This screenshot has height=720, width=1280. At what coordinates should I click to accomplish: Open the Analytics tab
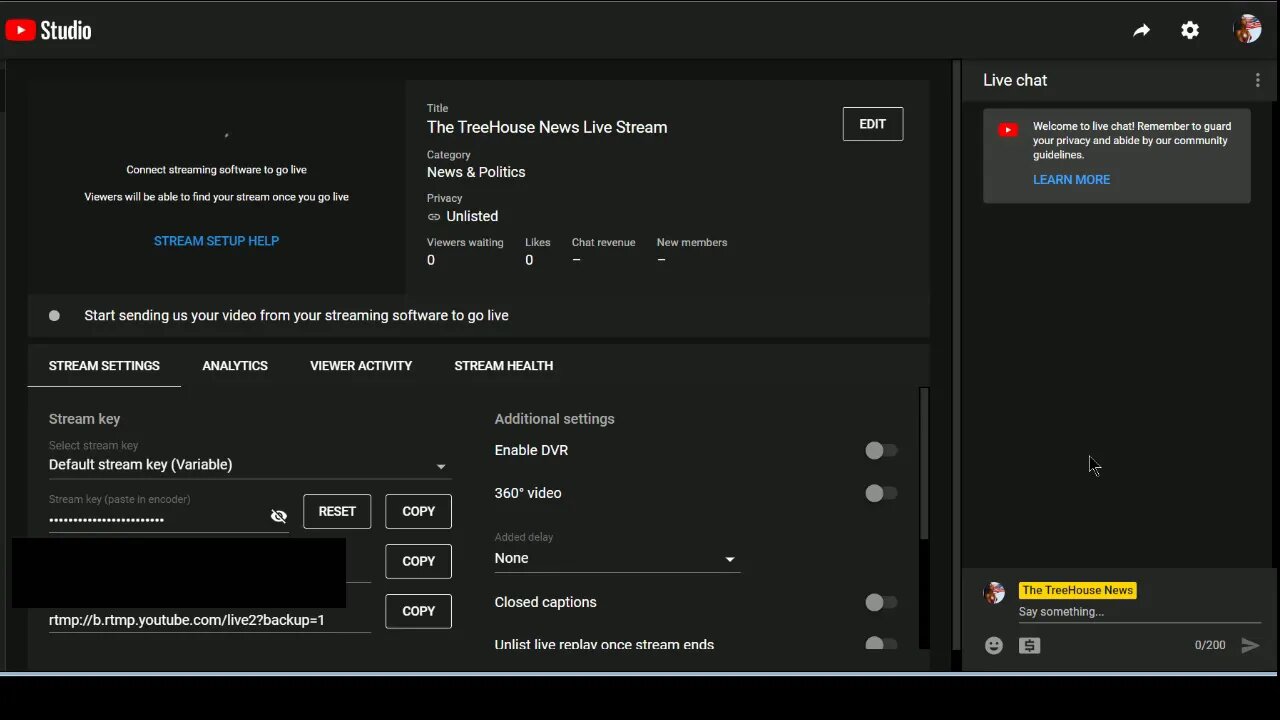click(x=235, y=366)
